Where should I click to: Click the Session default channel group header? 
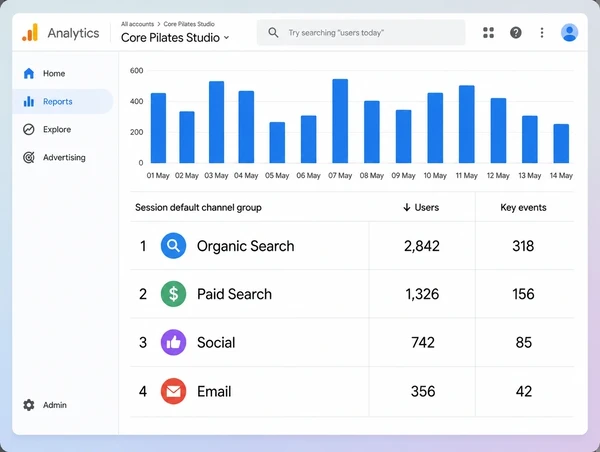tap(198, 207)
